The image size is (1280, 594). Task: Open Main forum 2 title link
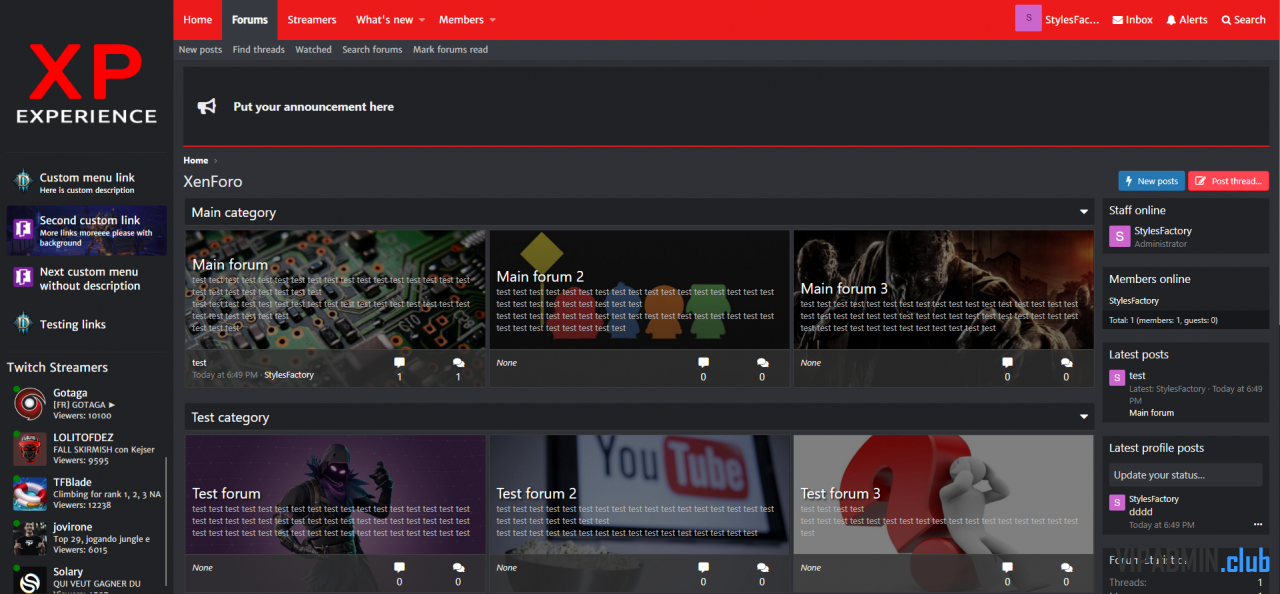(540, 277)
